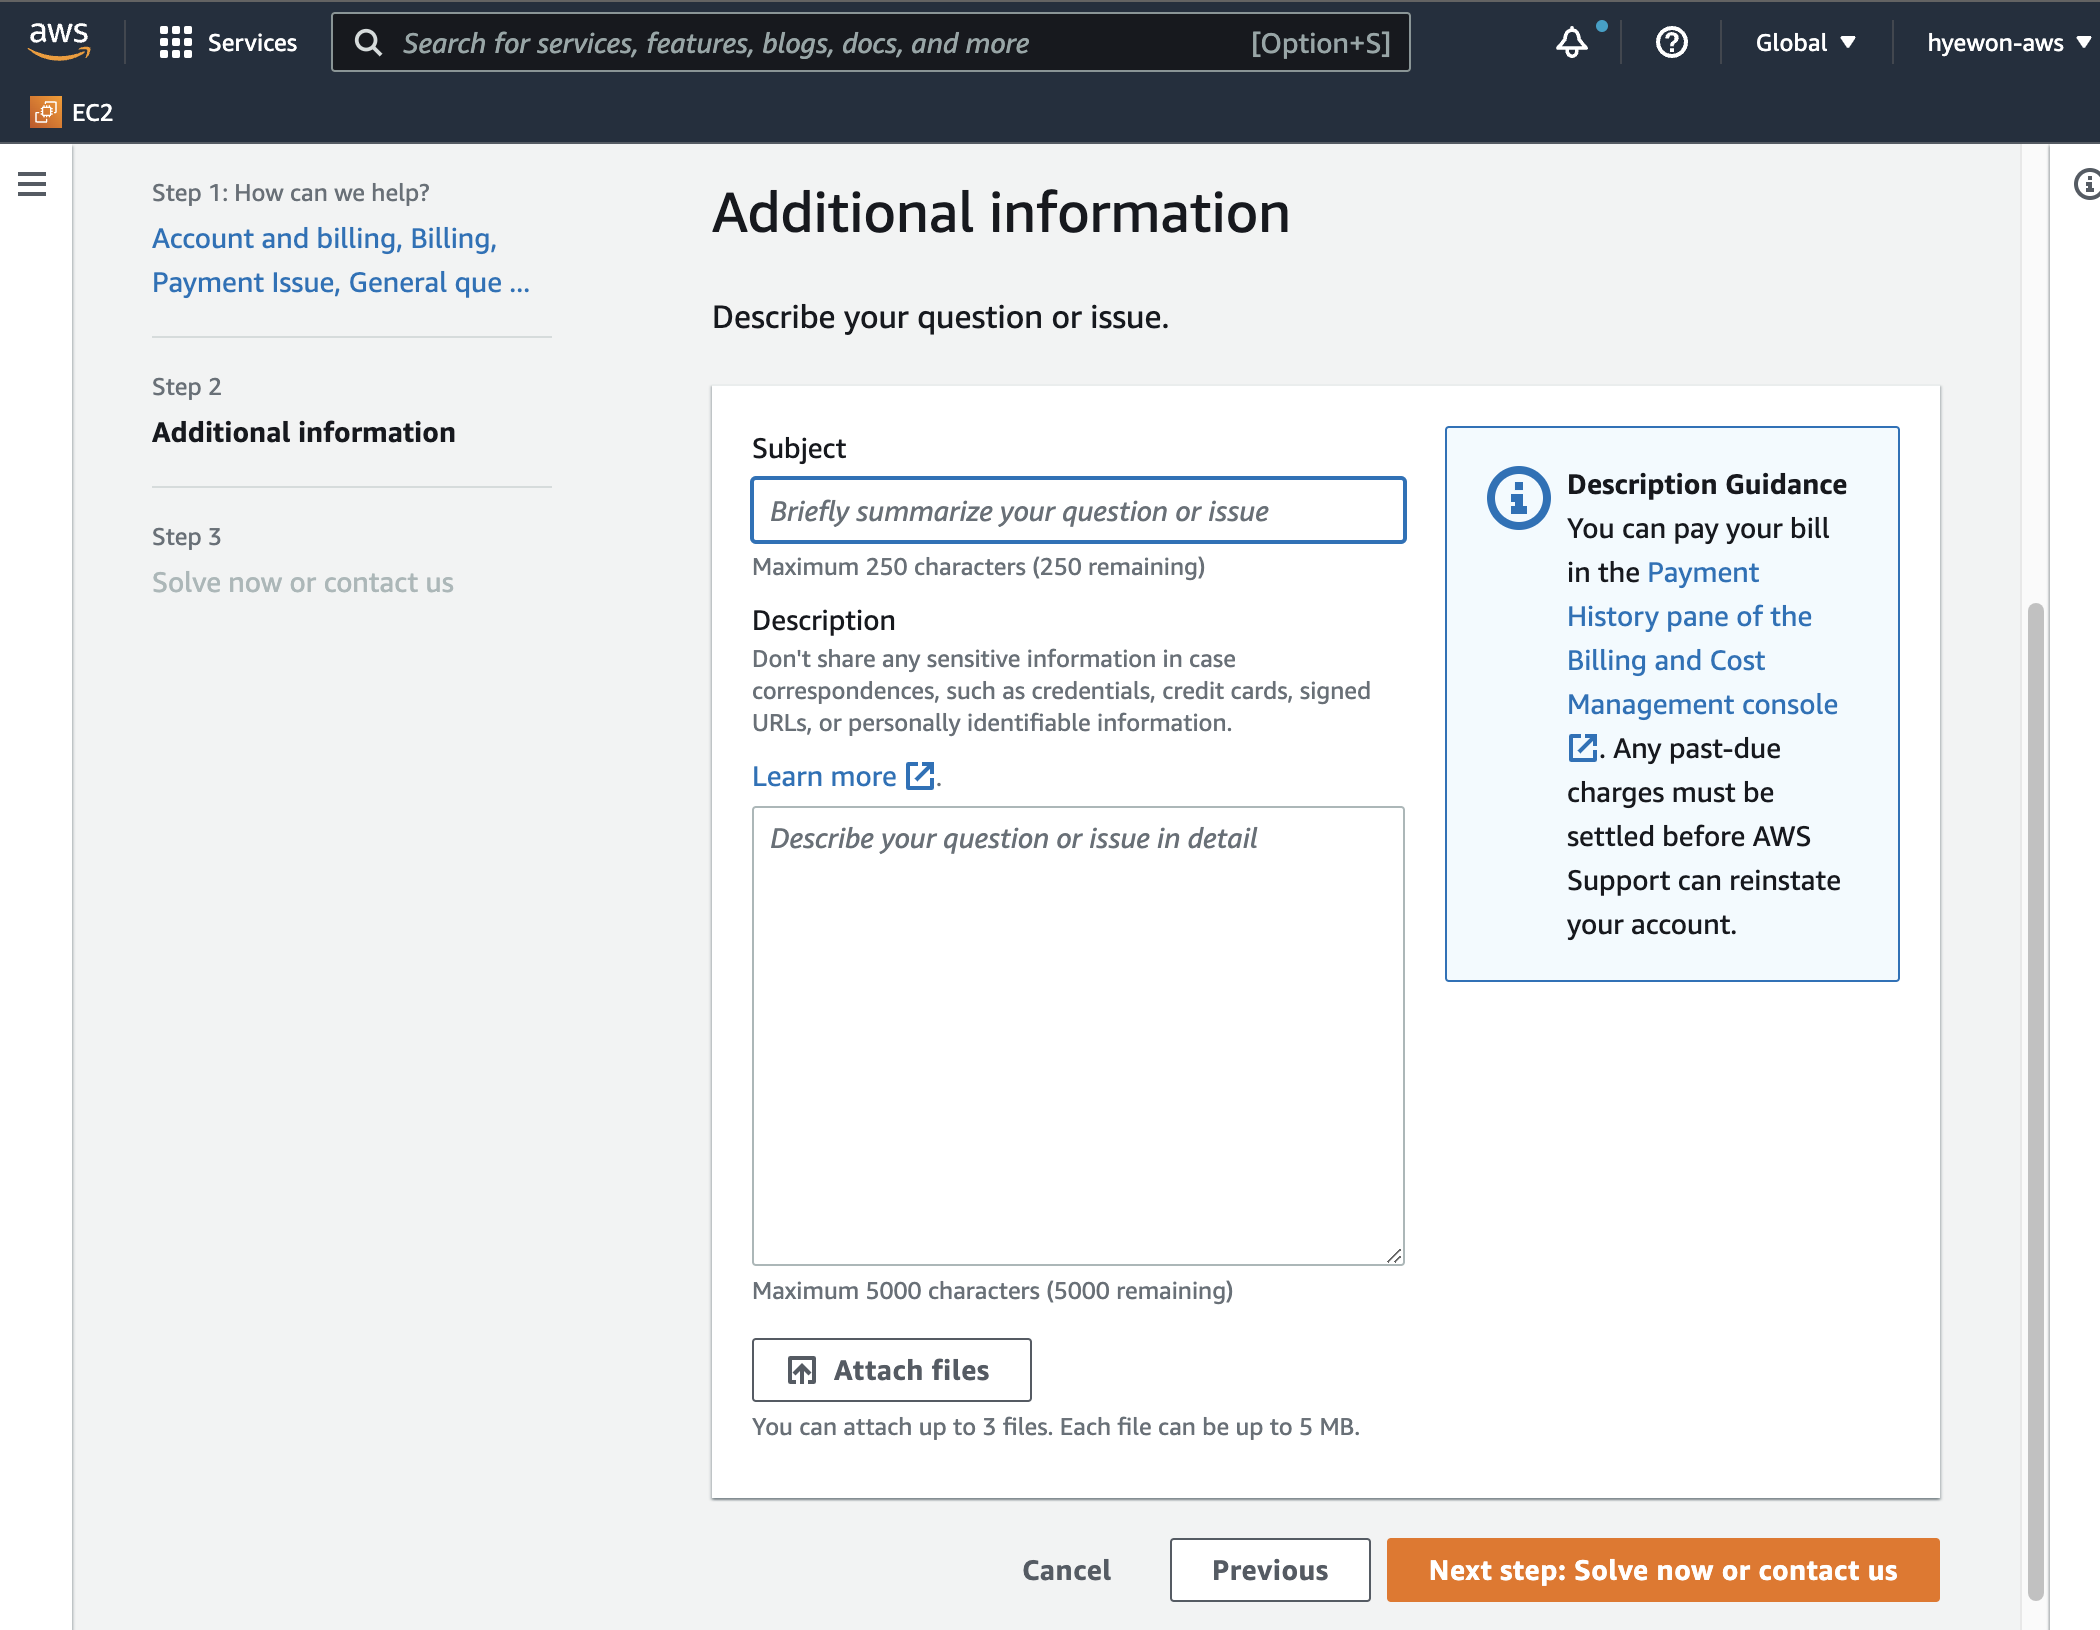2100x1630 pixels.
Task: Click the Description detail text area
Action: coord(1078,1035)
